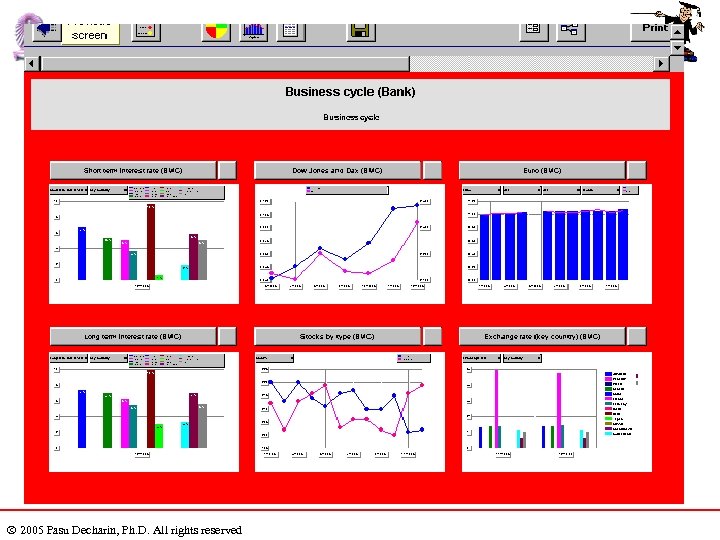Screen dimensions: 720x540
Task: Toggle small square beside Stocks by type
Action: pyautogui.click(x=432, y=337)
